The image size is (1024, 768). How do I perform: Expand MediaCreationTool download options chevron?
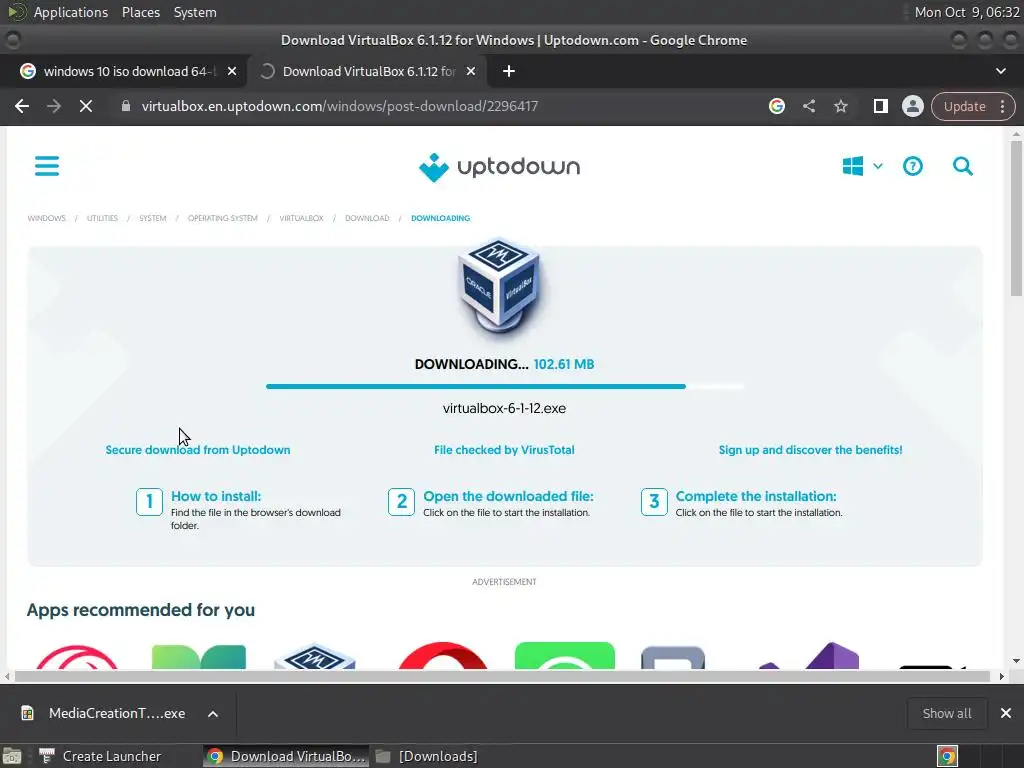[213, 714]
